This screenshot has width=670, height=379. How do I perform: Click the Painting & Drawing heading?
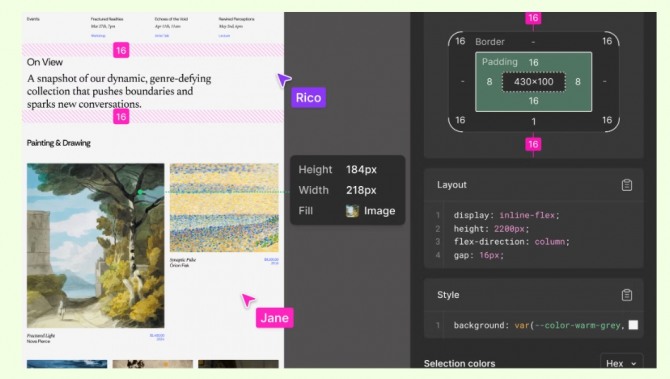[59, 143]
